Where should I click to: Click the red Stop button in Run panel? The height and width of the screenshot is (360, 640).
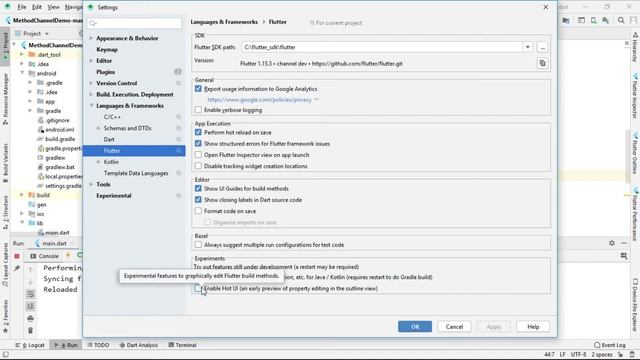pos(17,256)
